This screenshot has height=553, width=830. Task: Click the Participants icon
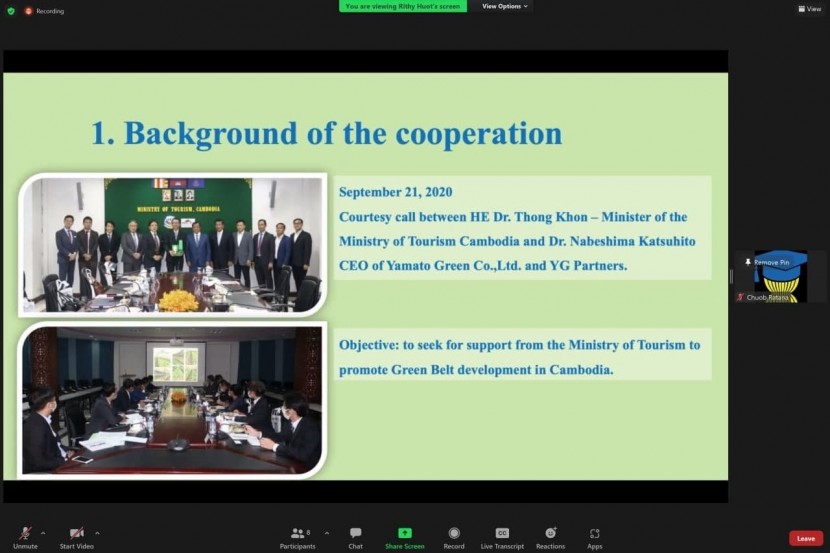click(x=297, y=534)
